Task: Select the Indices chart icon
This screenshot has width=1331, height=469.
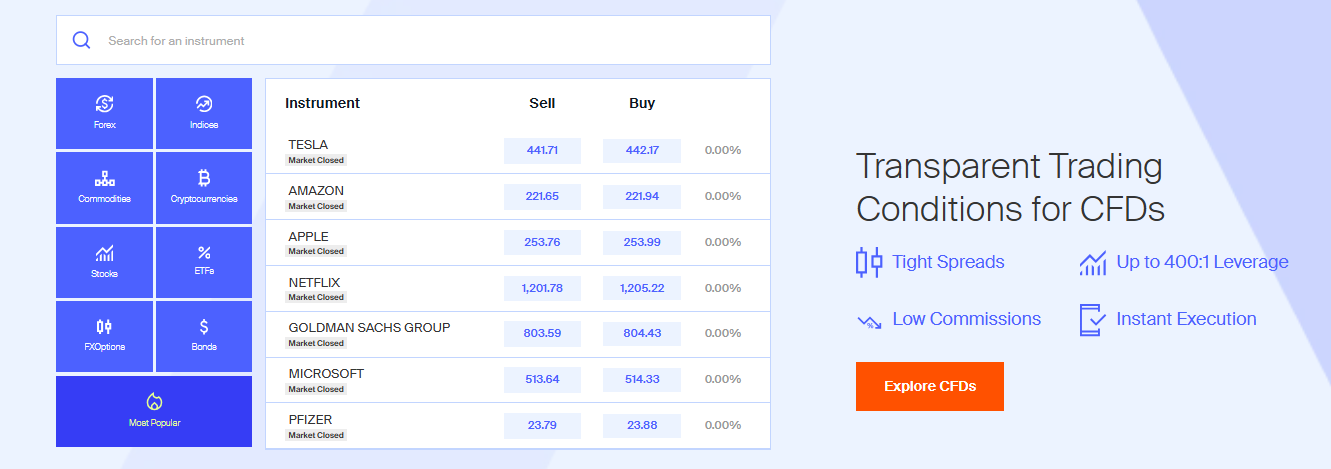Action: point(204,104)
